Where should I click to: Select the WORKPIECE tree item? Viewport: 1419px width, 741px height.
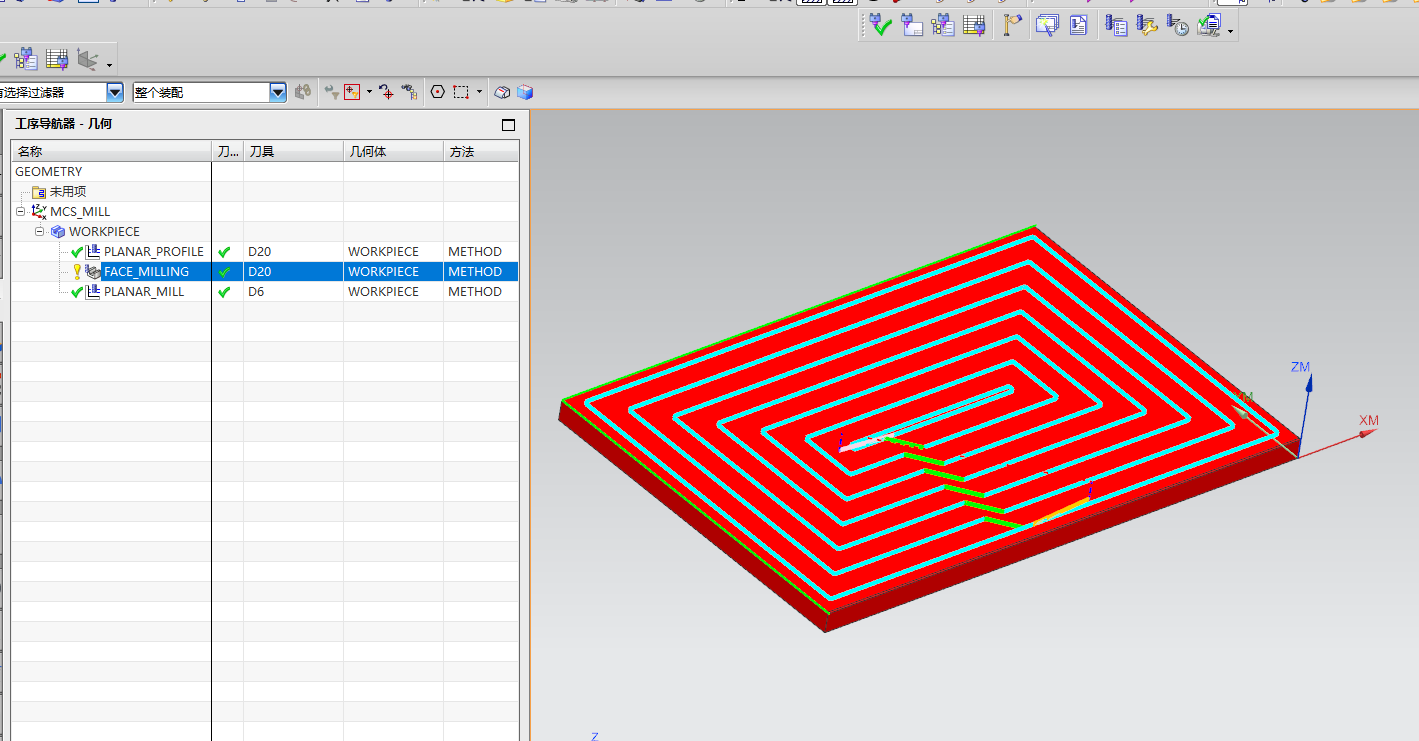[x=104, y=232]
